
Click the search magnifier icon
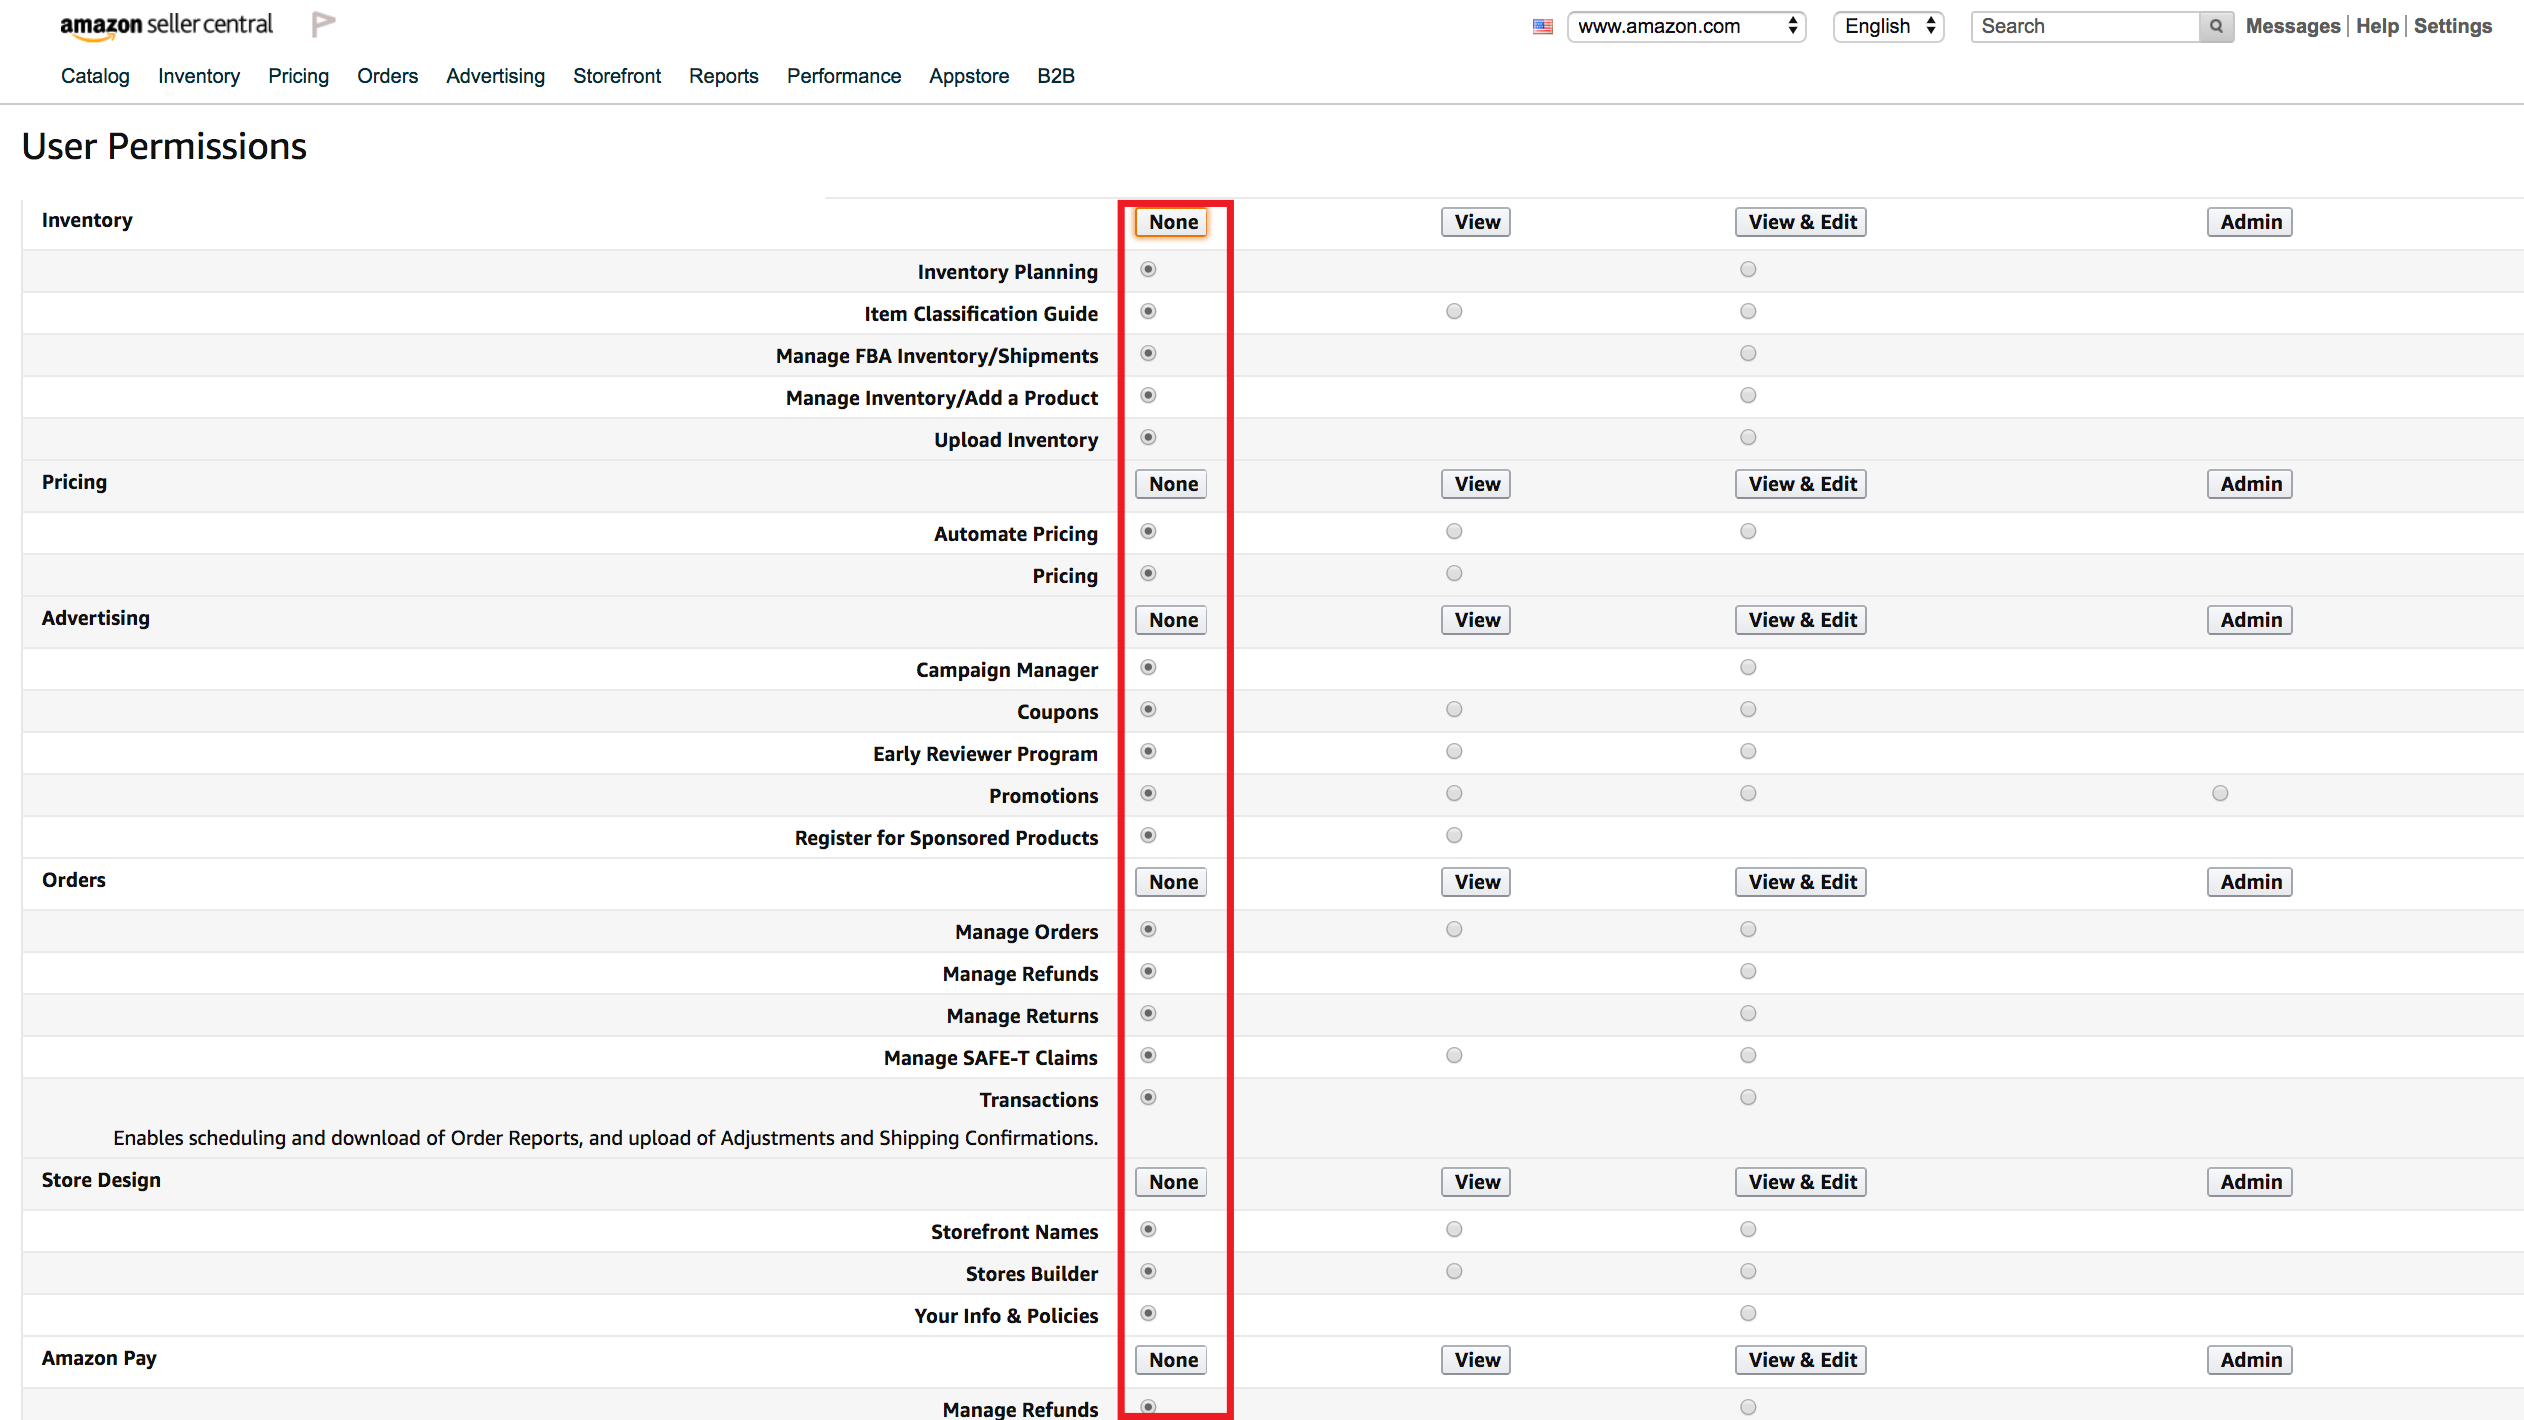[x=2217, y=27]
